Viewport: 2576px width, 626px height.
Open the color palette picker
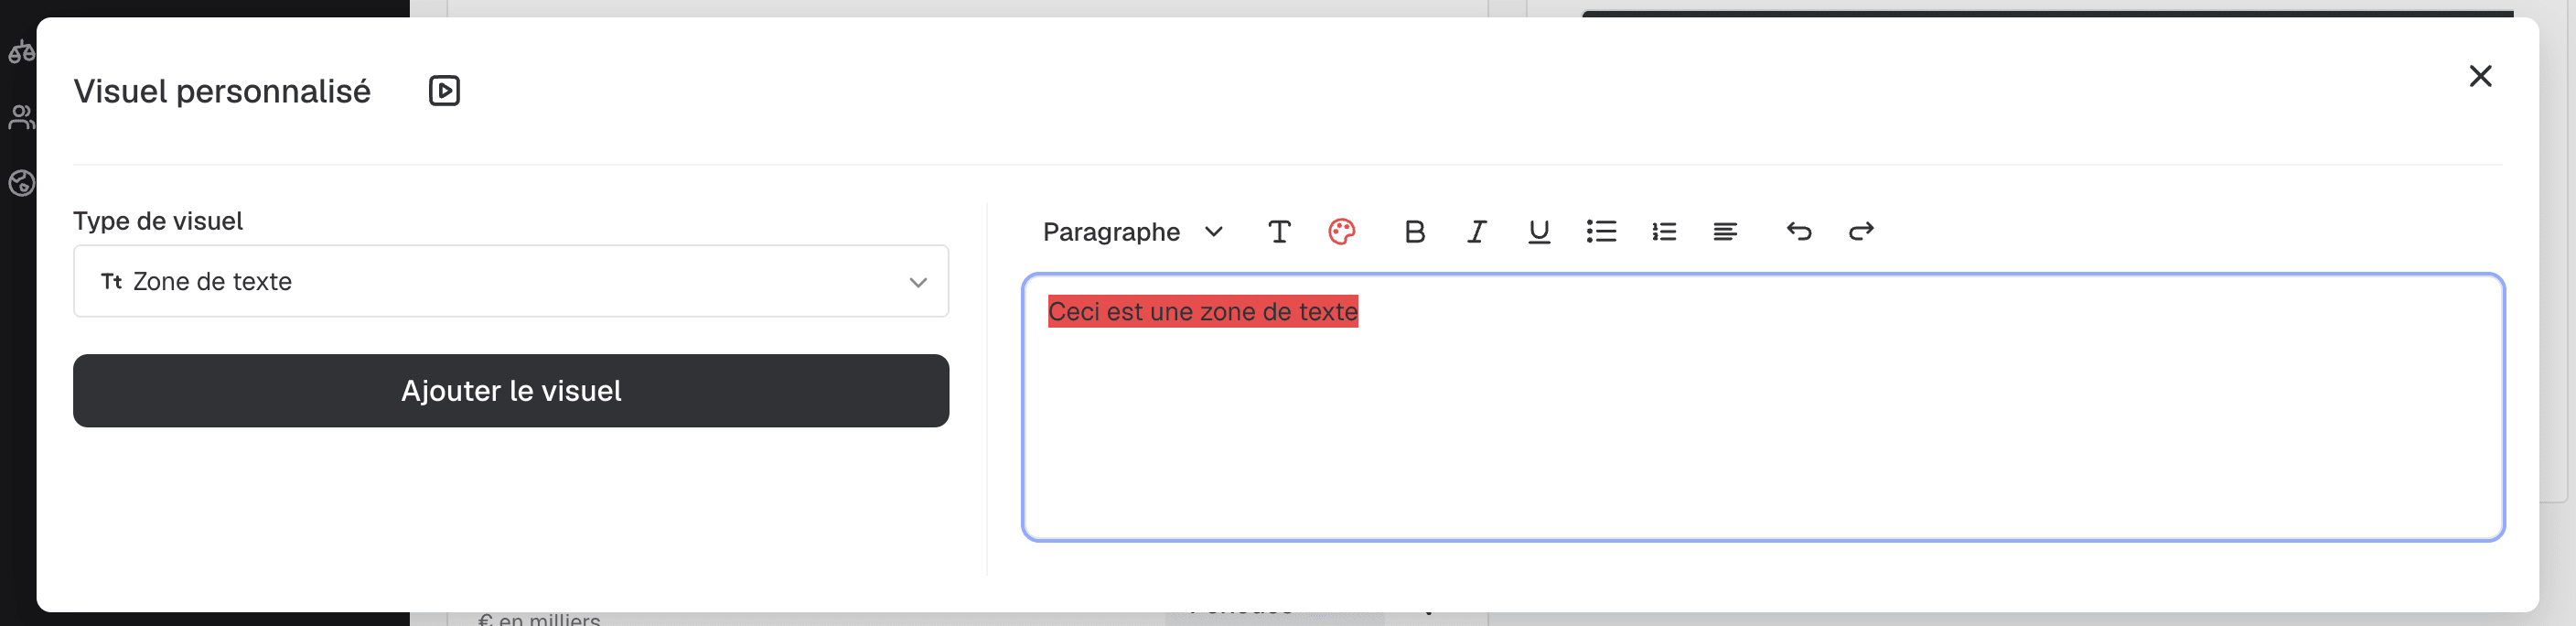[x=1341, y=232]
